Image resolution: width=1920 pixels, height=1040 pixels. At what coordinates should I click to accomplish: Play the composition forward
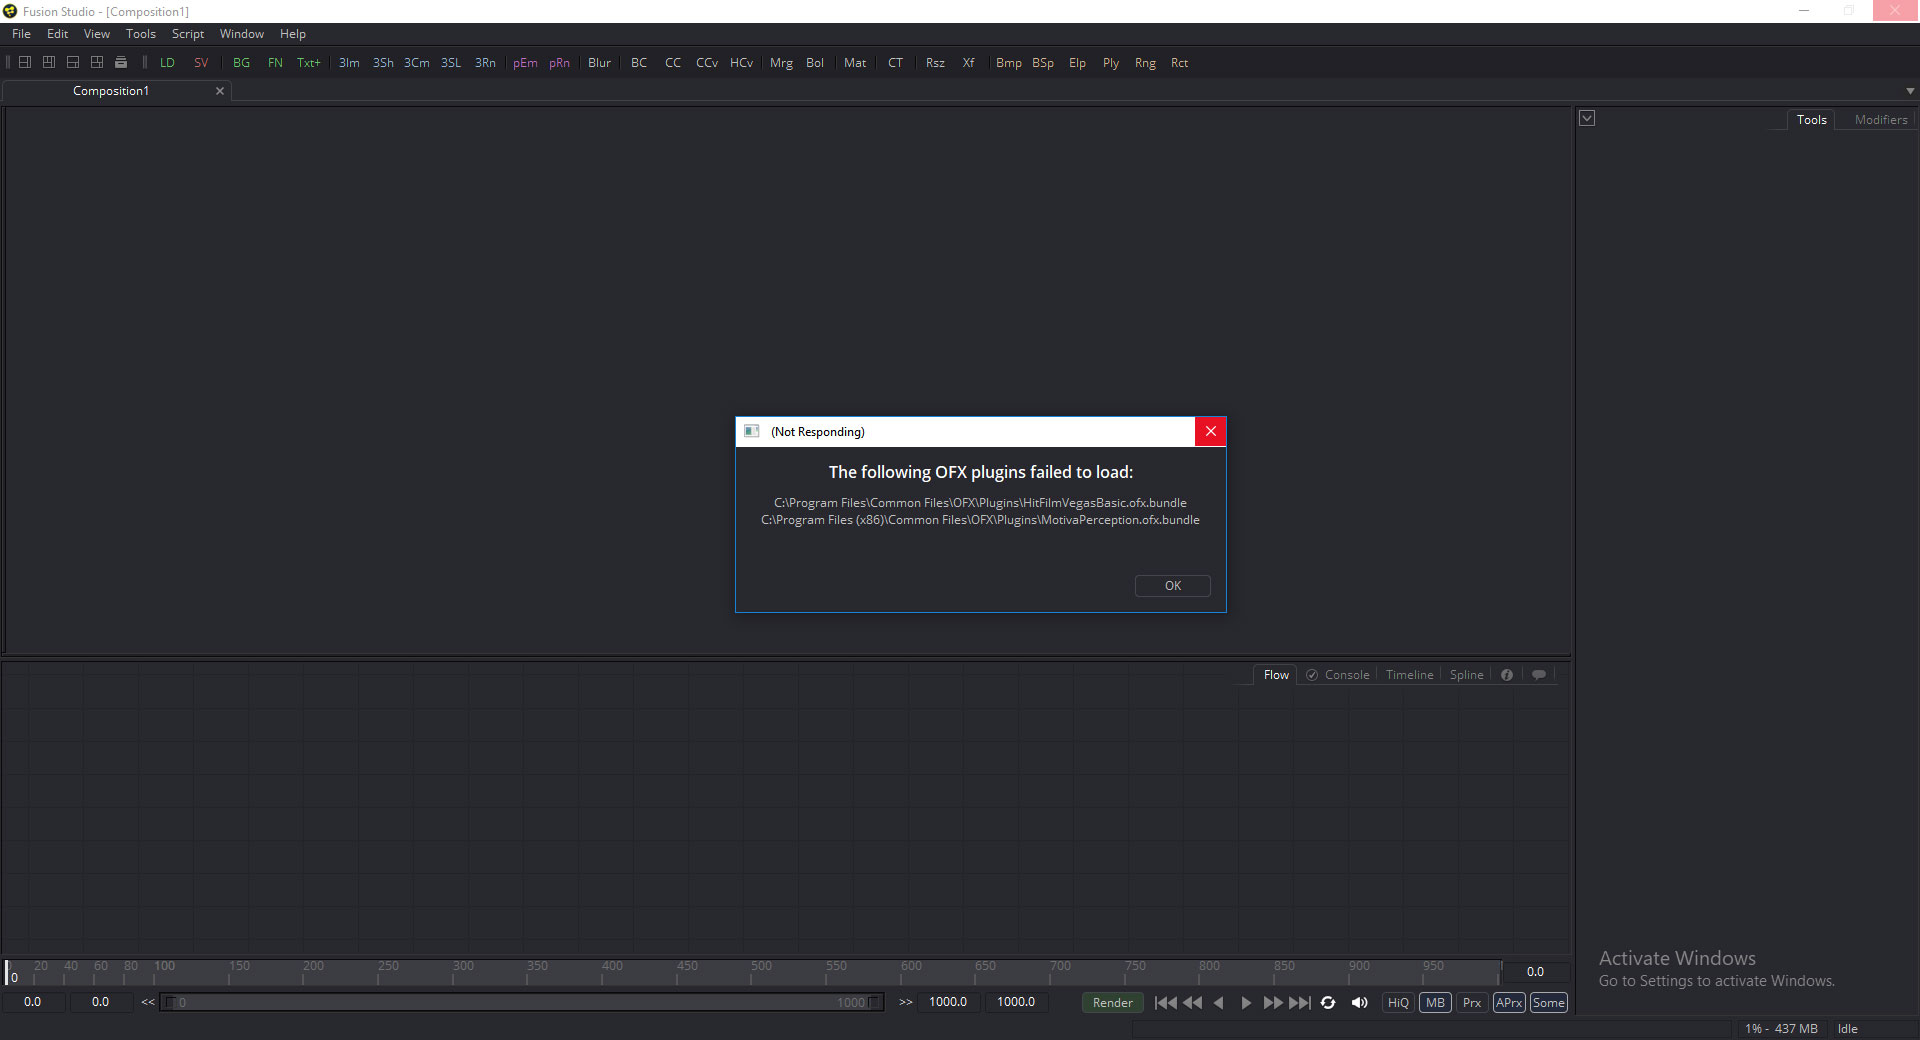1246,1003
